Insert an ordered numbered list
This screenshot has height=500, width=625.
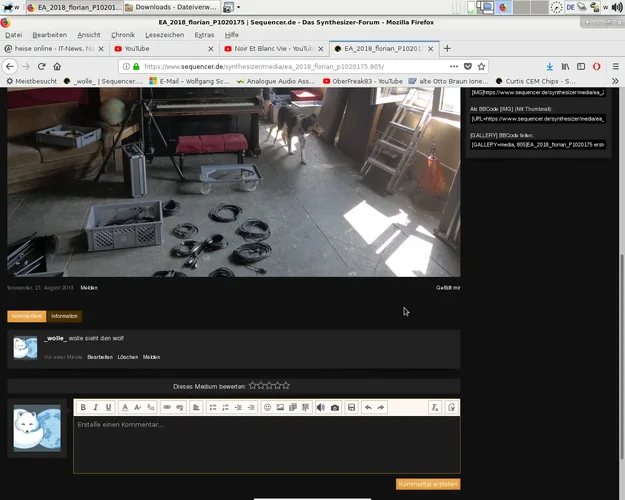(226, 407)
